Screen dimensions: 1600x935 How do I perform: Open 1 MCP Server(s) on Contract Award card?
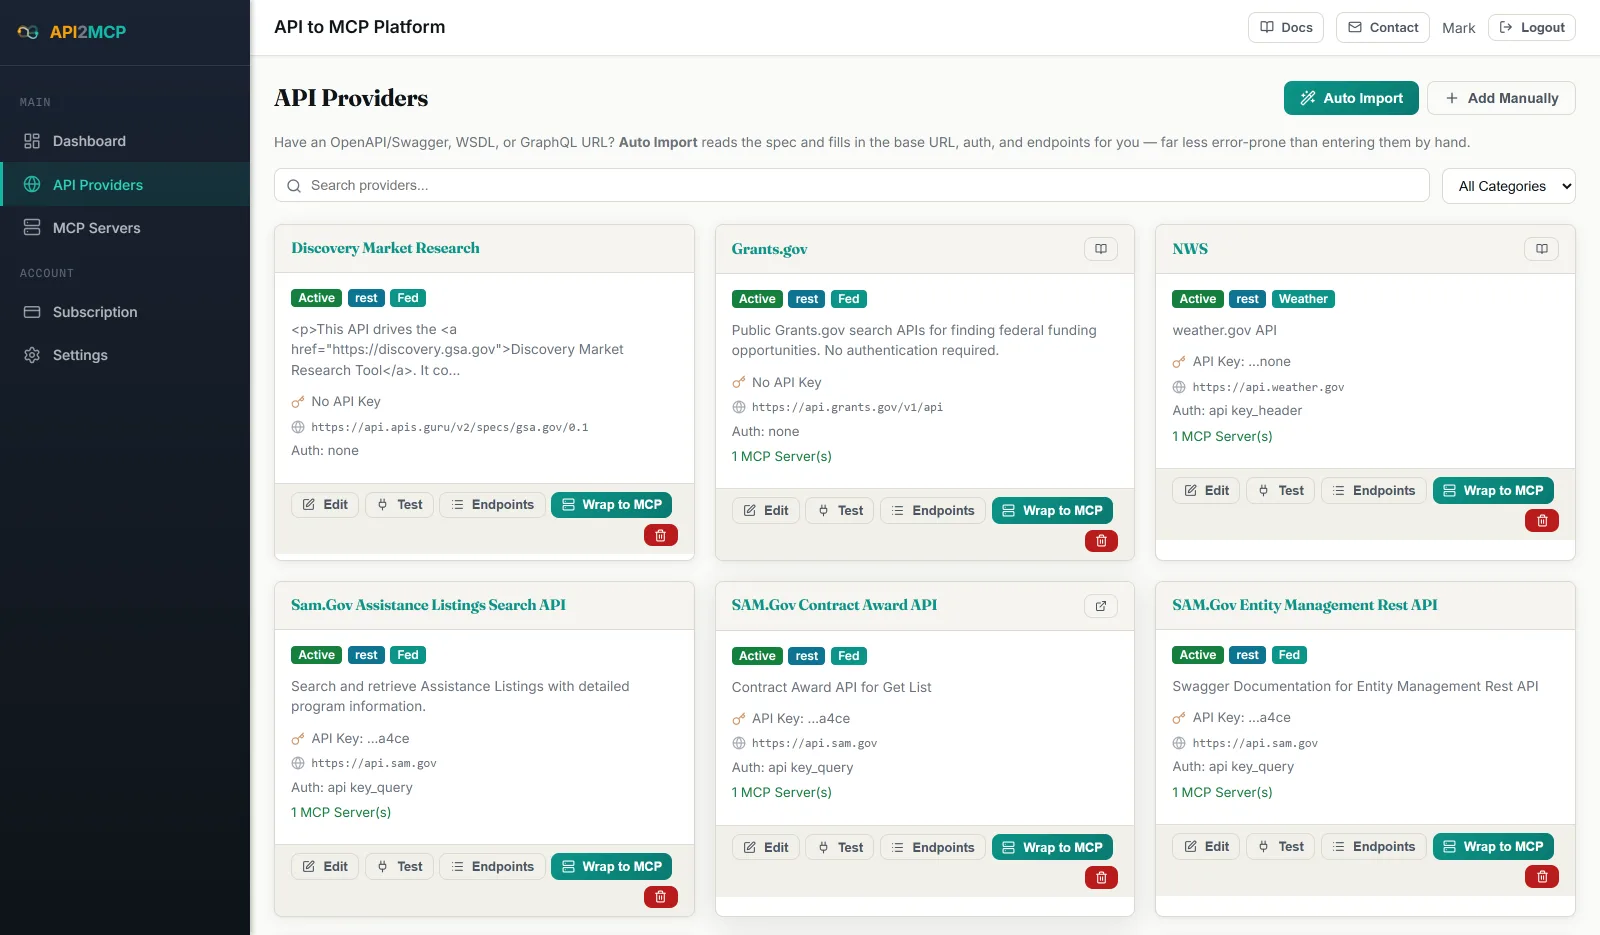781,793
